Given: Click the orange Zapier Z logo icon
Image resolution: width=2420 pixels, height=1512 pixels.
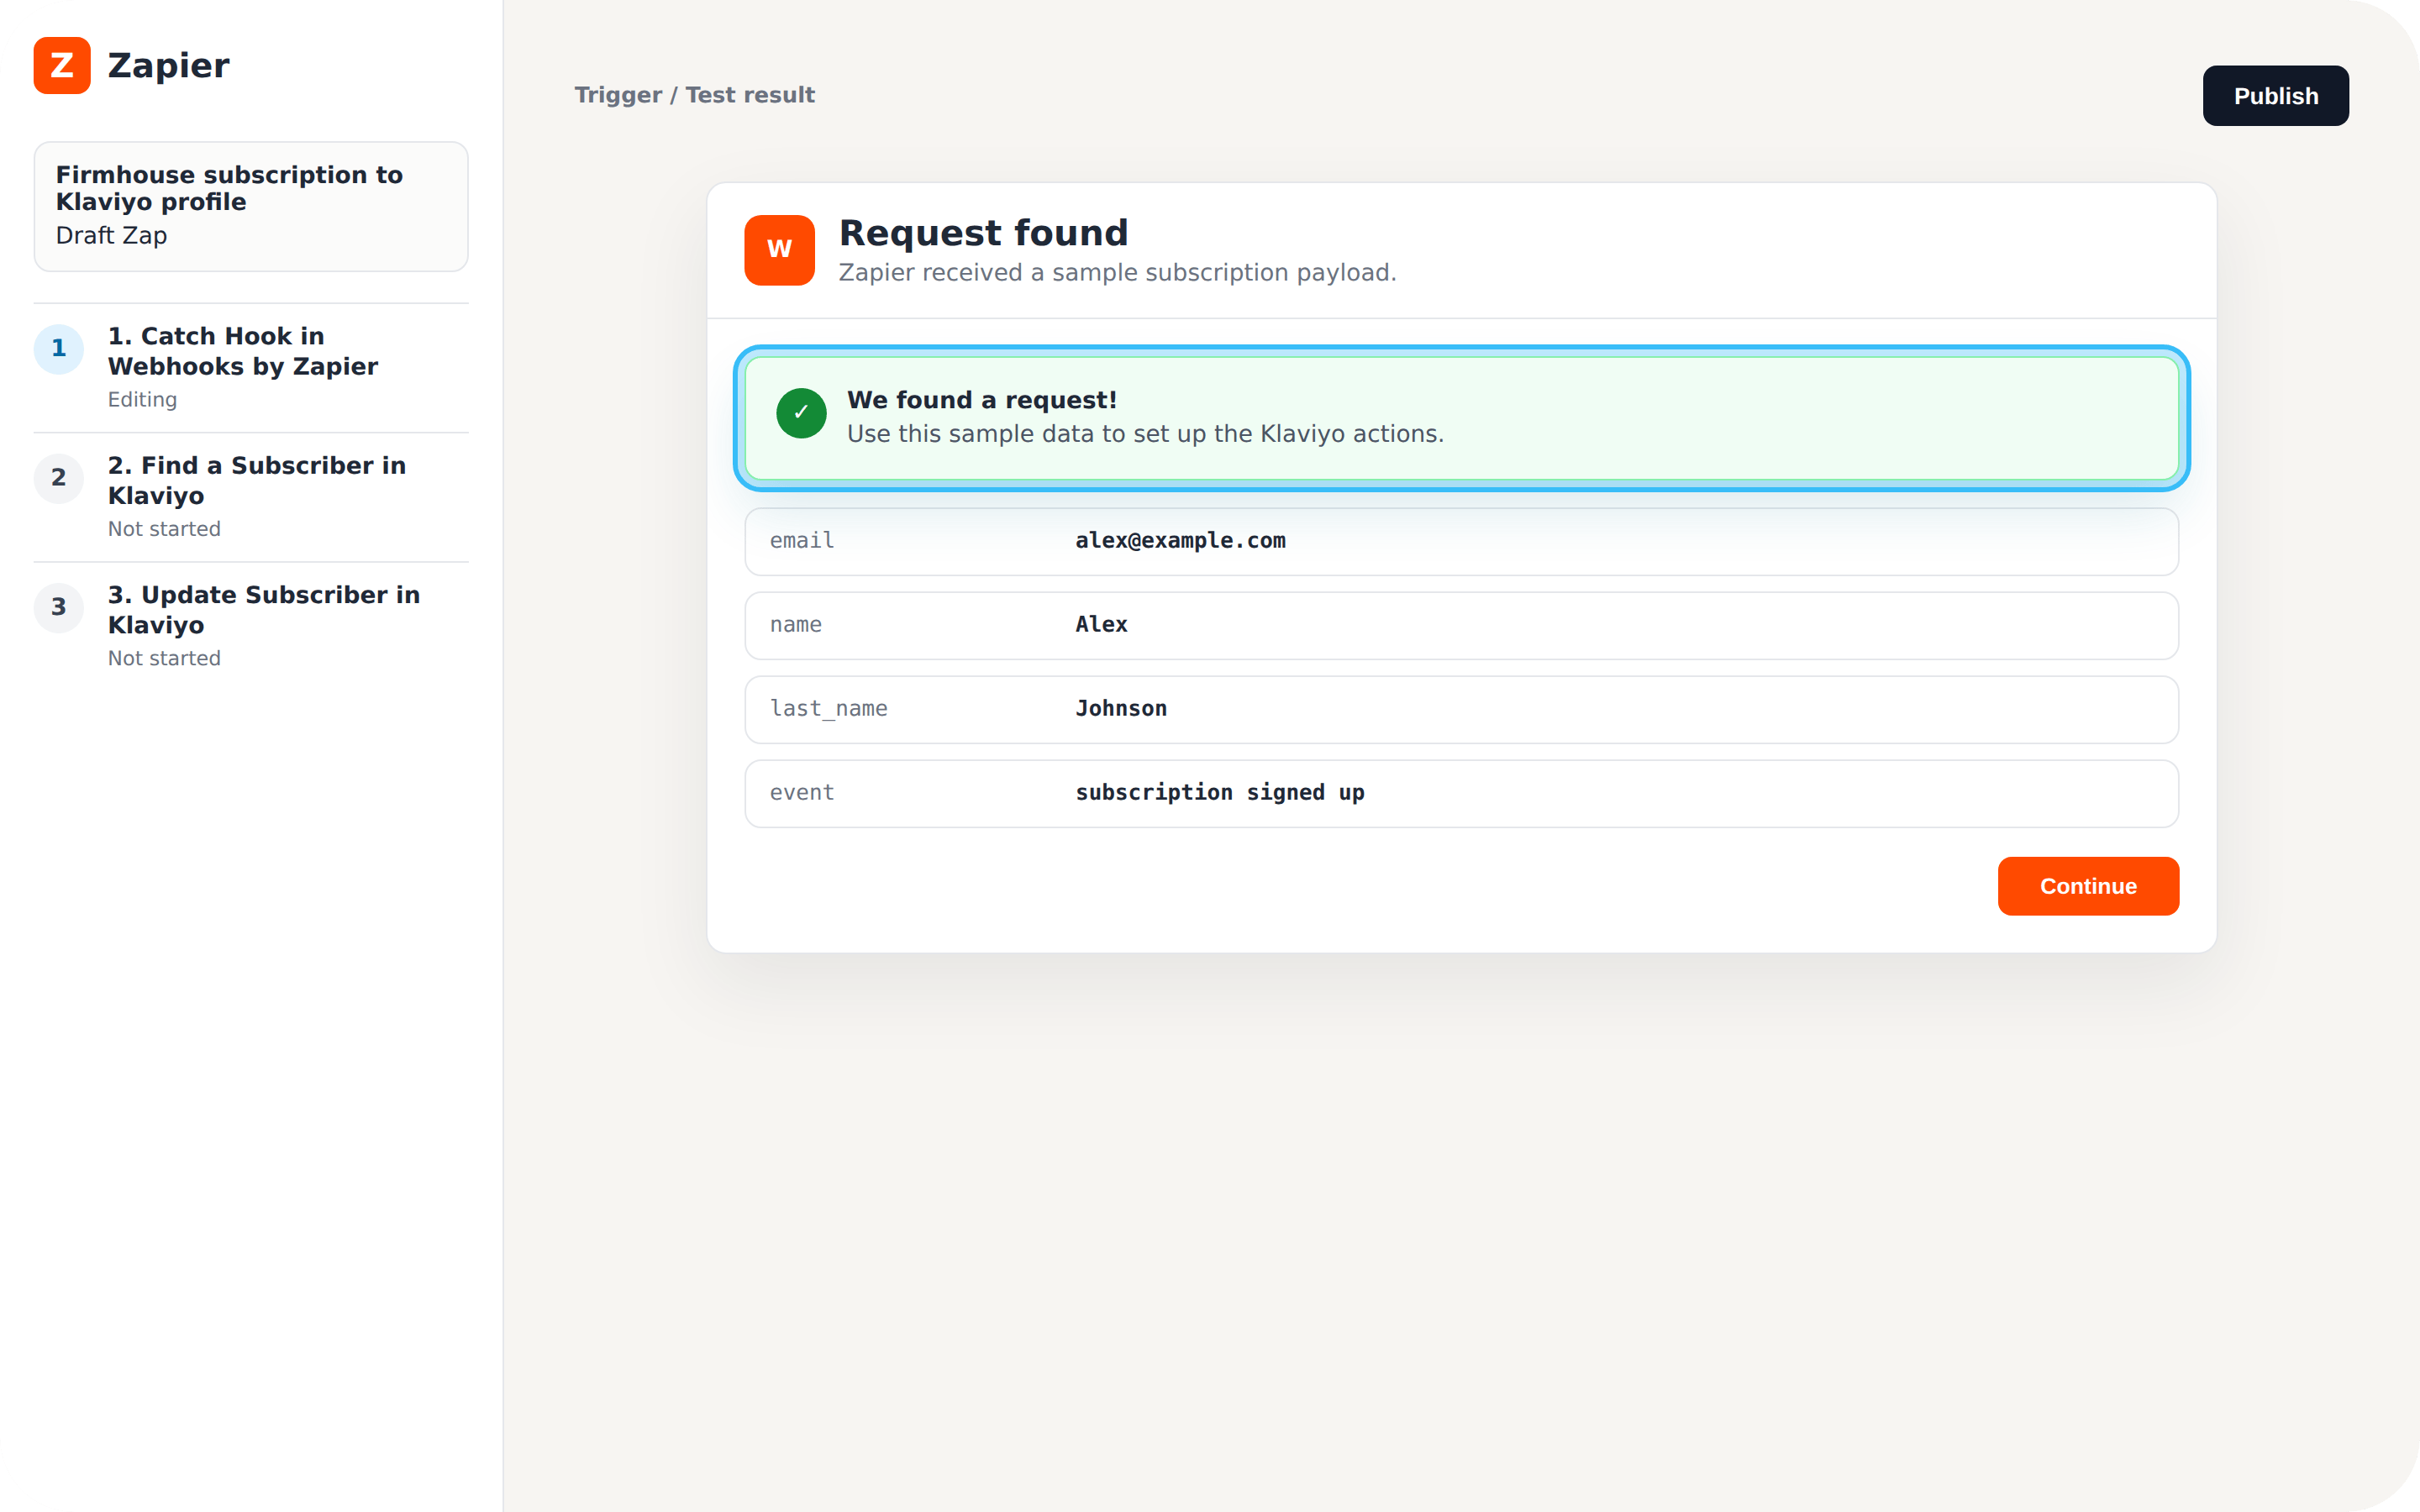Looking at the screenshot, I should (62, 65).
